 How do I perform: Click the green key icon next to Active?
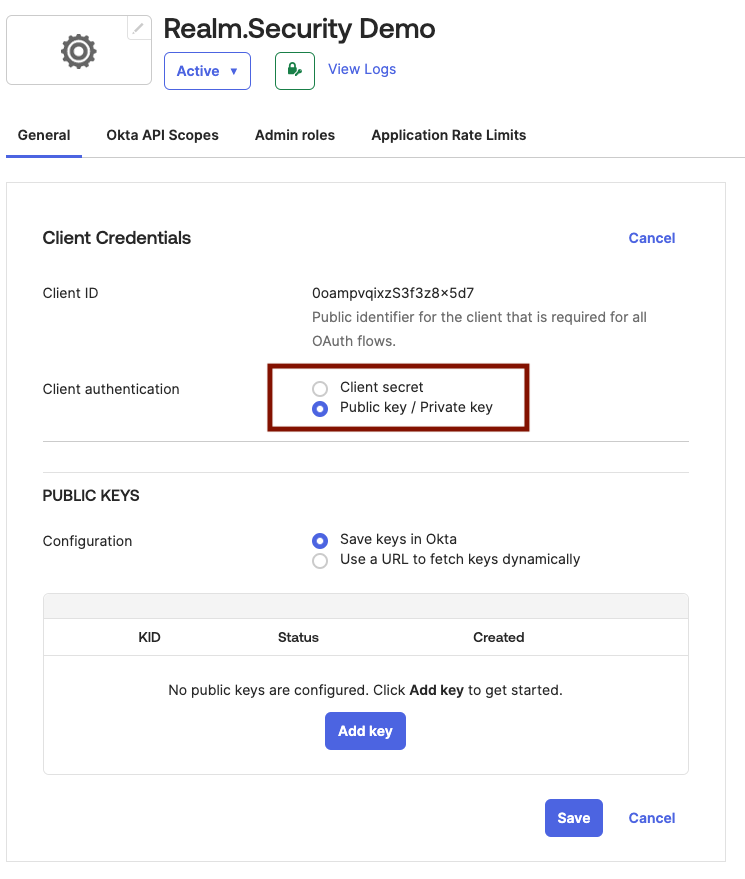[294, 70]
